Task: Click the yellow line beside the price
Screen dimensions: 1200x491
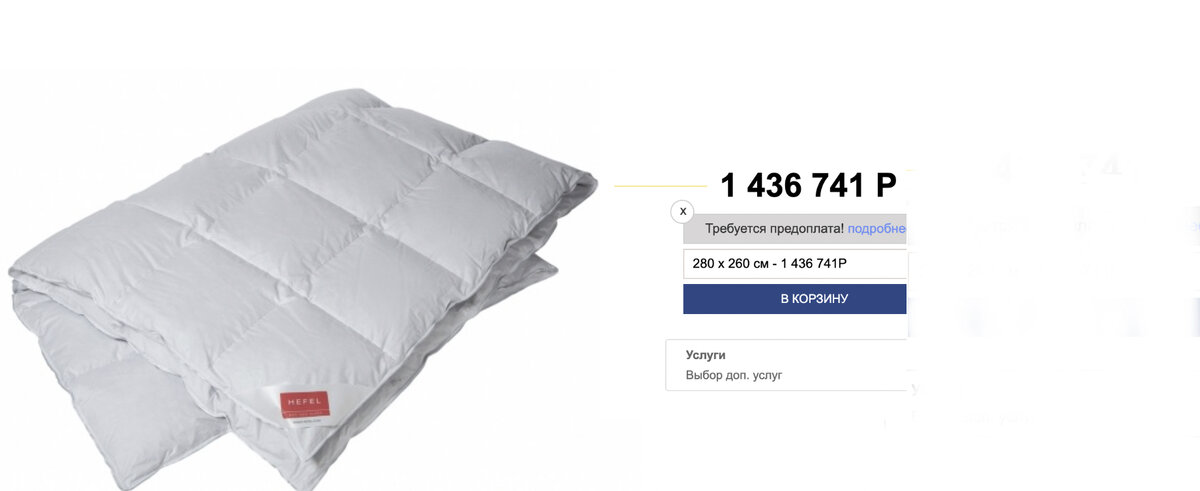Action: coord(660,186)
